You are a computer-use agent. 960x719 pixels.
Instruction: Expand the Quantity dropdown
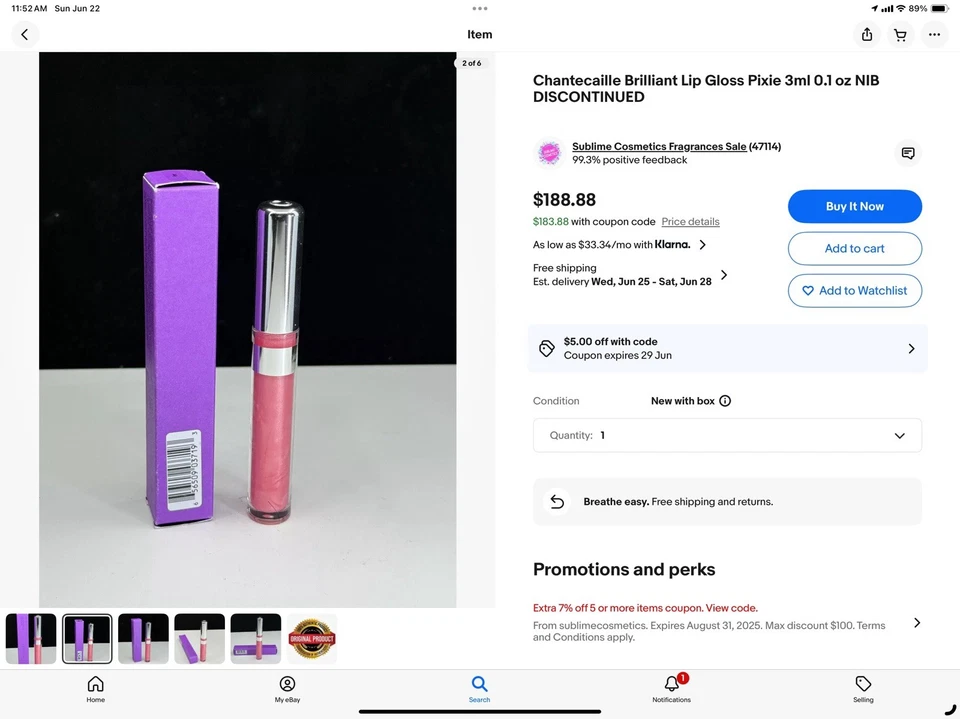727,435
